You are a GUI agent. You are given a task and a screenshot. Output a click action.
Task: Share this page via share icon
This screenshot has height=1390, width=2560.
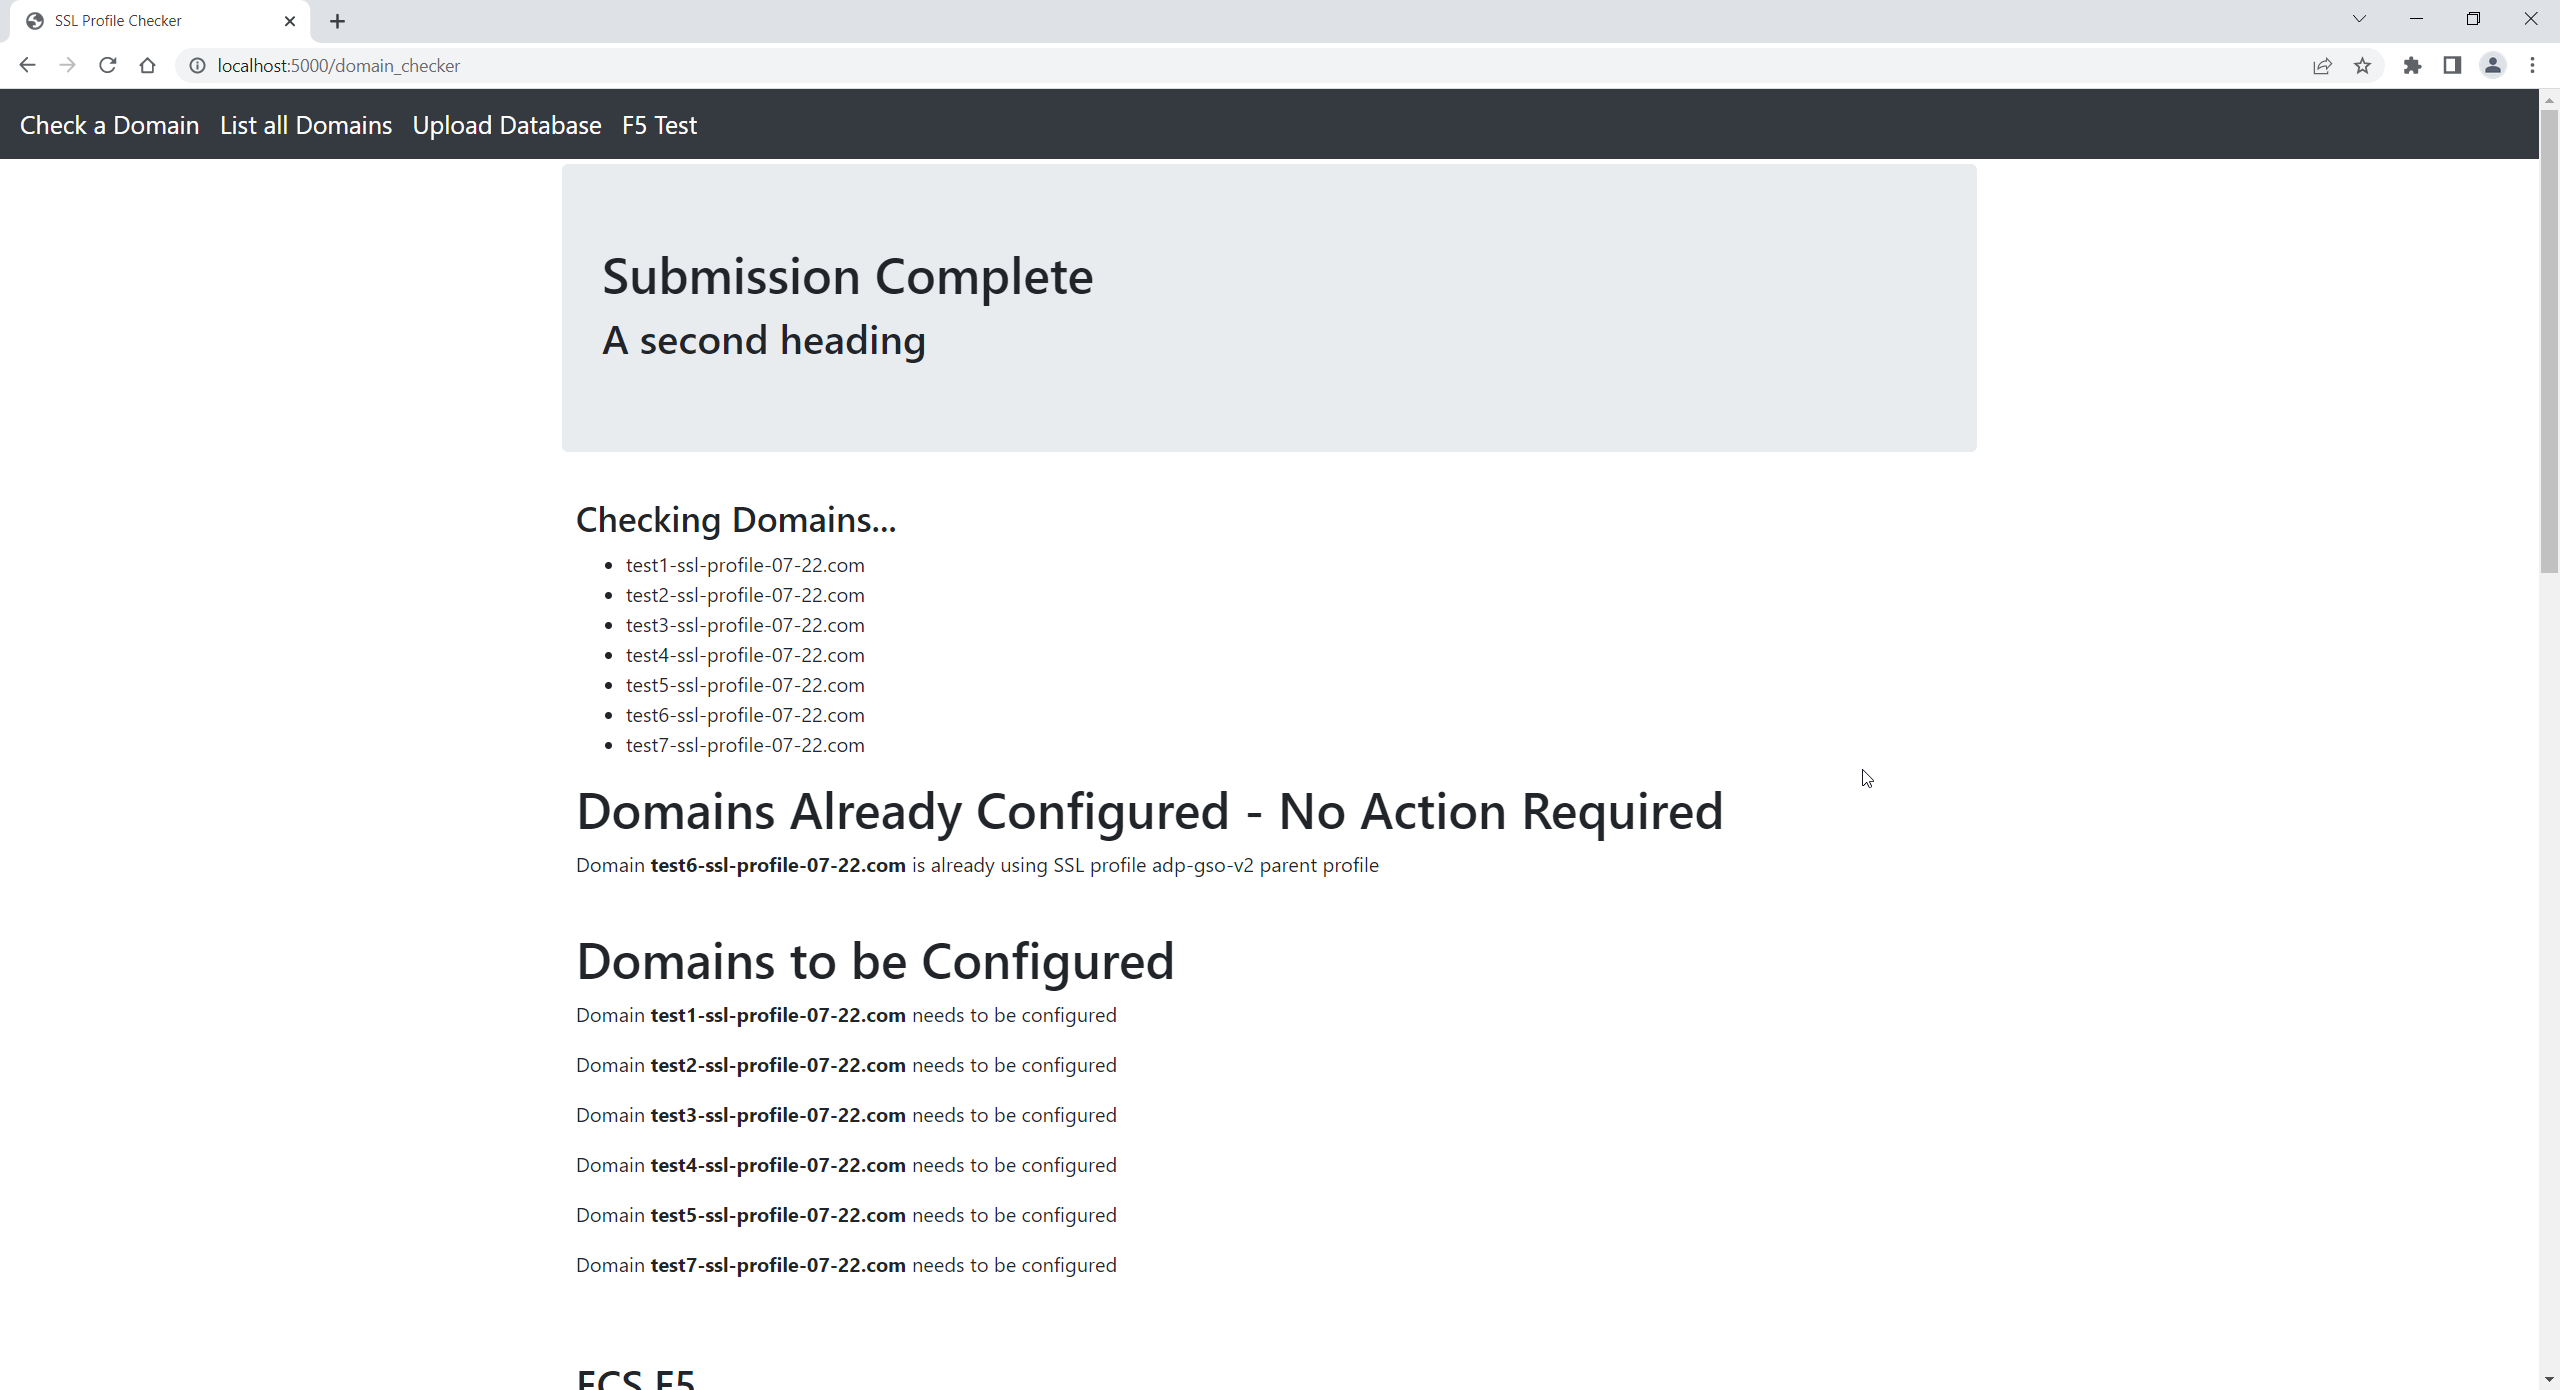(x=2322, y=65)
